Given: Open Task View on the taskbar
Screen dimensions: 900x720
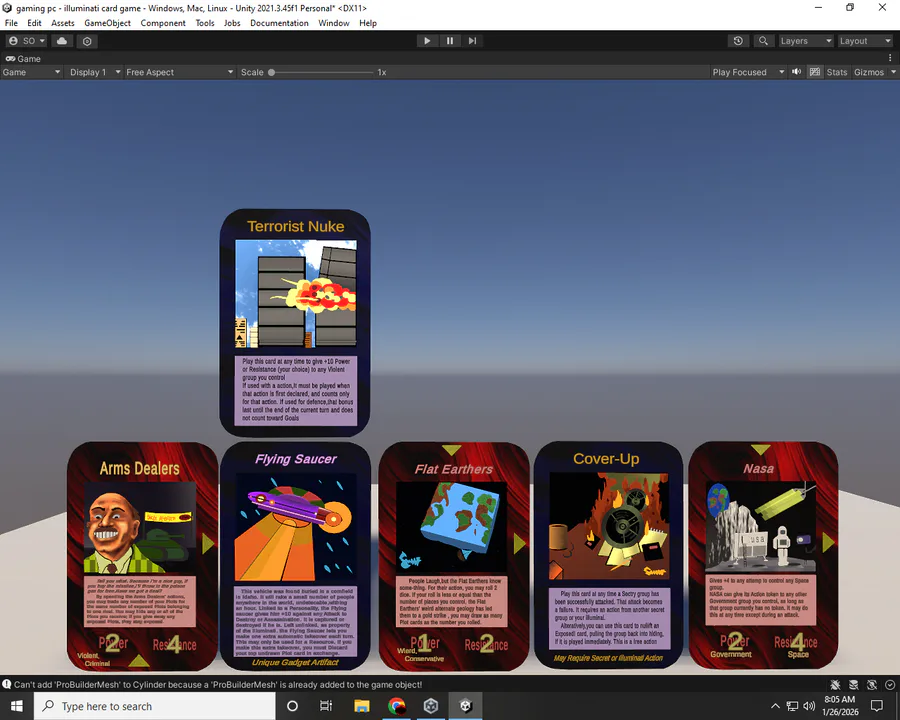Looking at the screenshot, I should [x=326, y=706].
